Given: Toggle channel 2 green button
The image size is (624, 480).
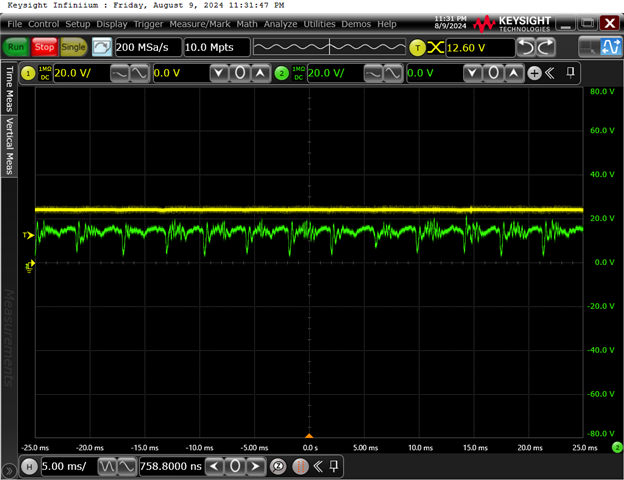Looking at the screenshot, I should click(282, 73).
